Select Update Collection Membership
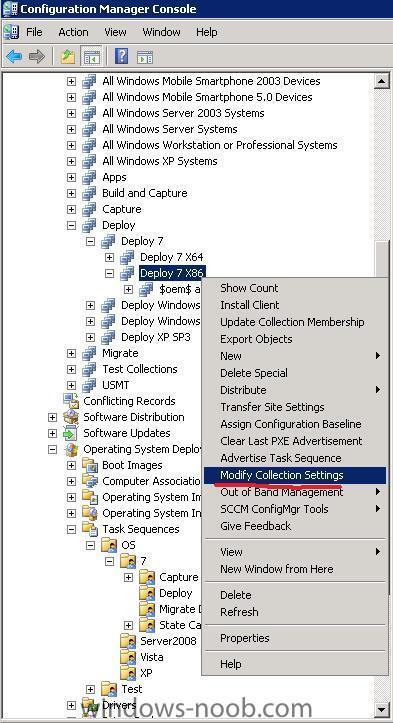 (x=294, y=322)
